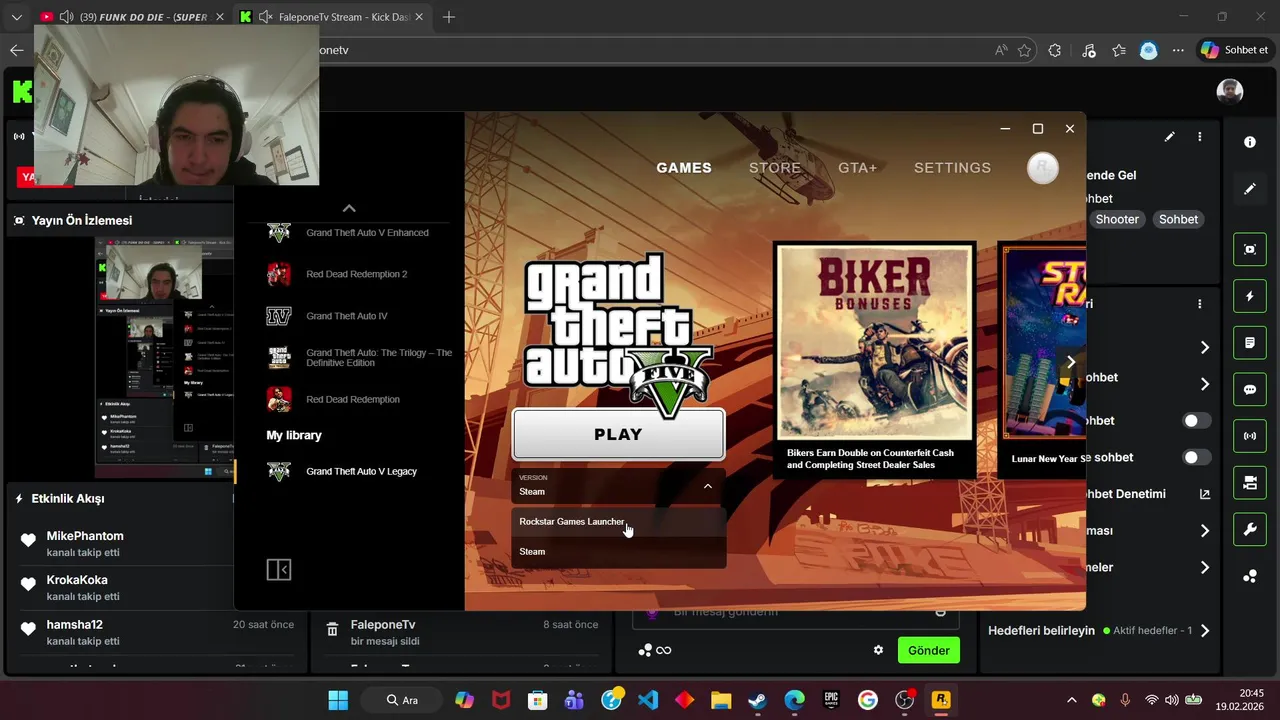The image size is (1280, 720).
Task: Click MikePhantom in activity feed
Action: (x=85, y=536)
